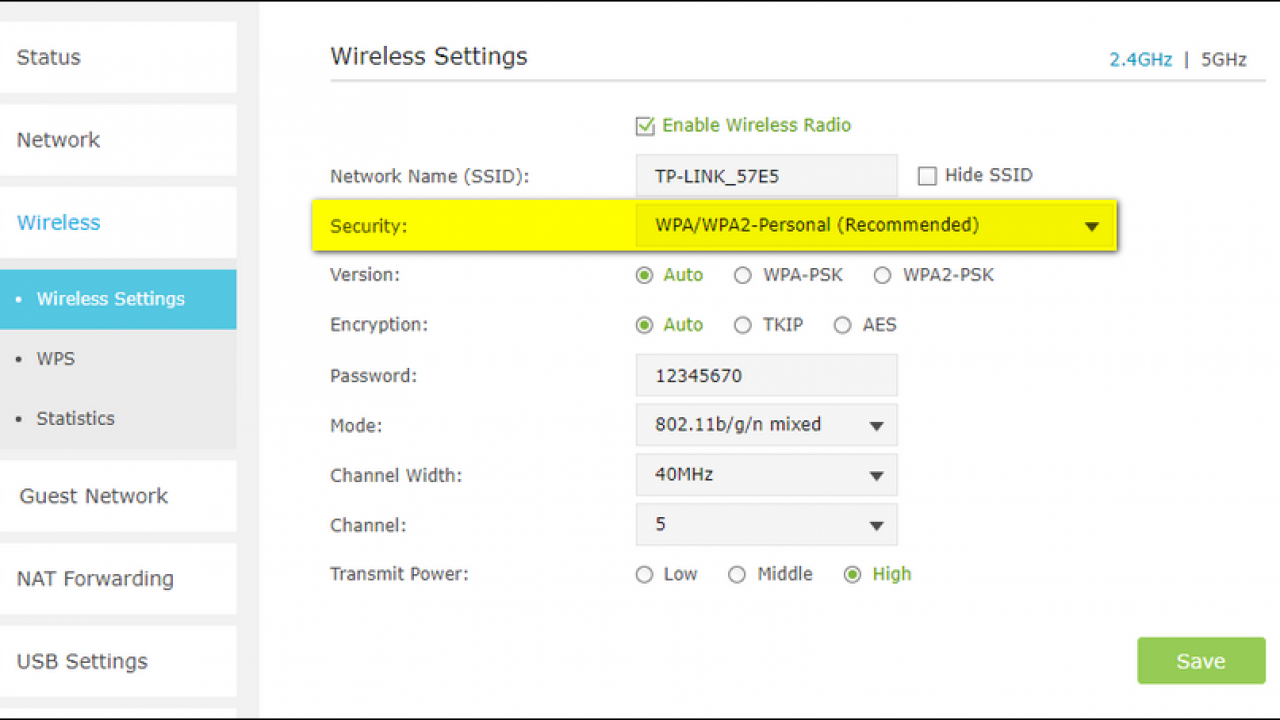
Task: Open USB Settings section
Action: (x=81, y=661)
